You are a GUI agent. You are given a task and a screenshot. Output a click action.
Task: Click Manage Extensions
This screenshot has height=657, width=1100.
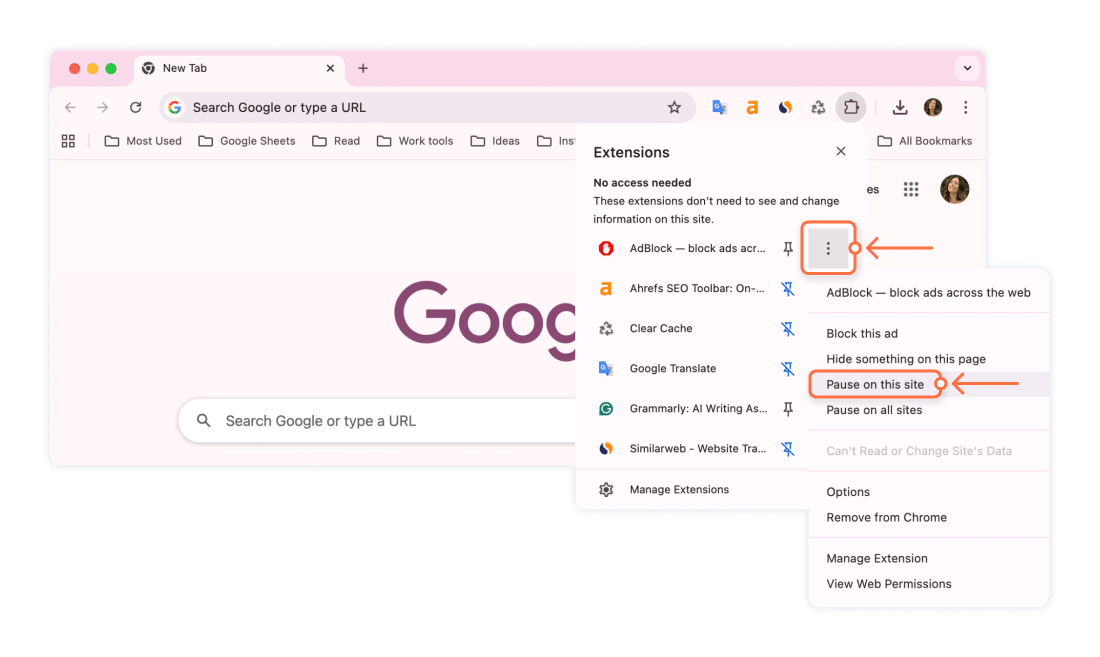[x=679, y=489]
